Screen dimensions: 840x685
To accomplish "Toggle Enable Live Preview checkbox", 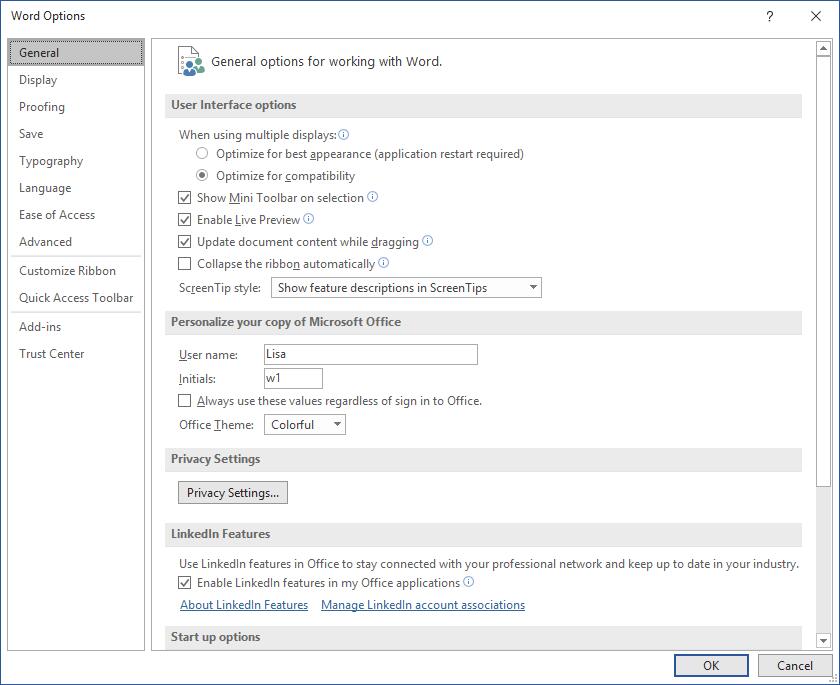I will [x=184, y=220].
